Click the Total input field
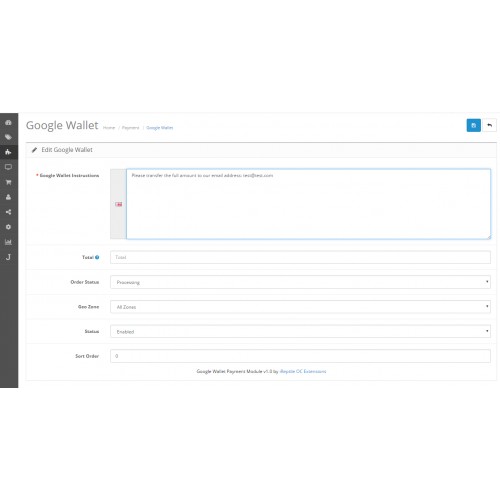The height and width of the screenshot is (500, 500). coord(300,257)
